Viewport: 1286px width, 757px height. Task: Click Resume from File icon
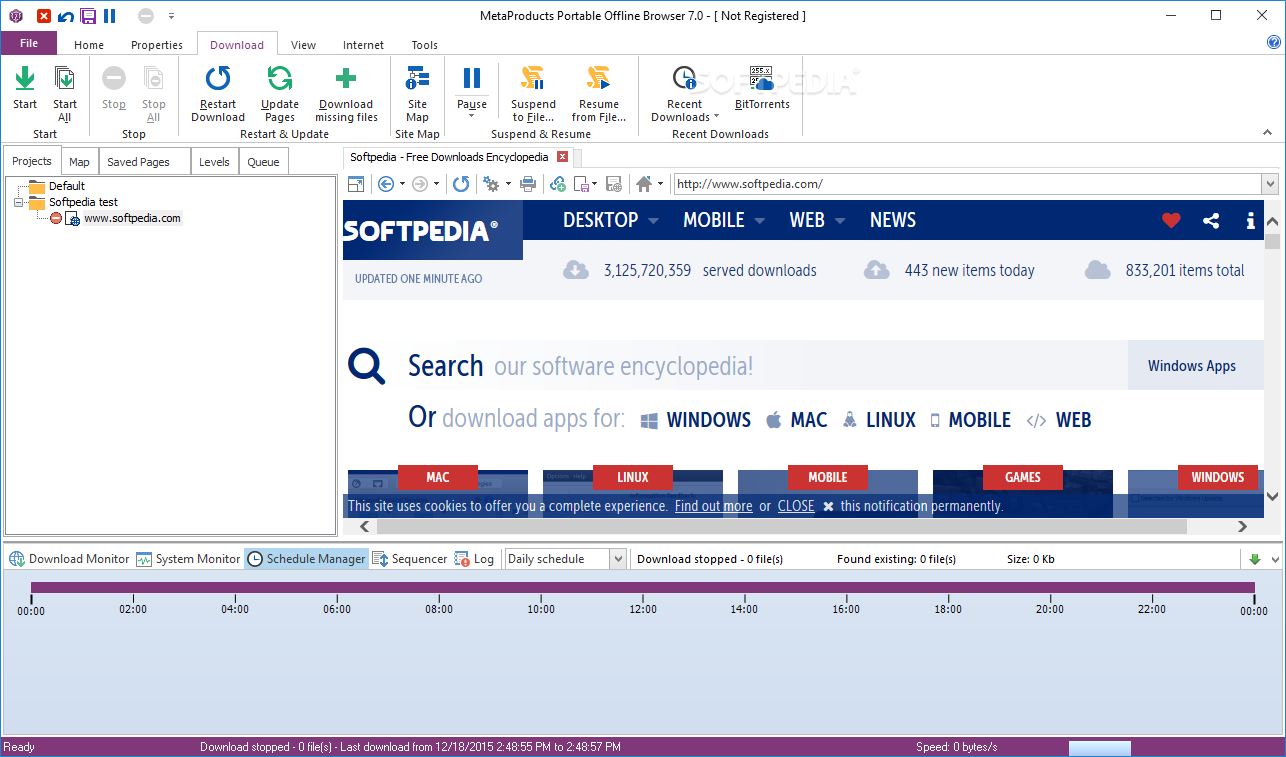click(x=598, y=79)
